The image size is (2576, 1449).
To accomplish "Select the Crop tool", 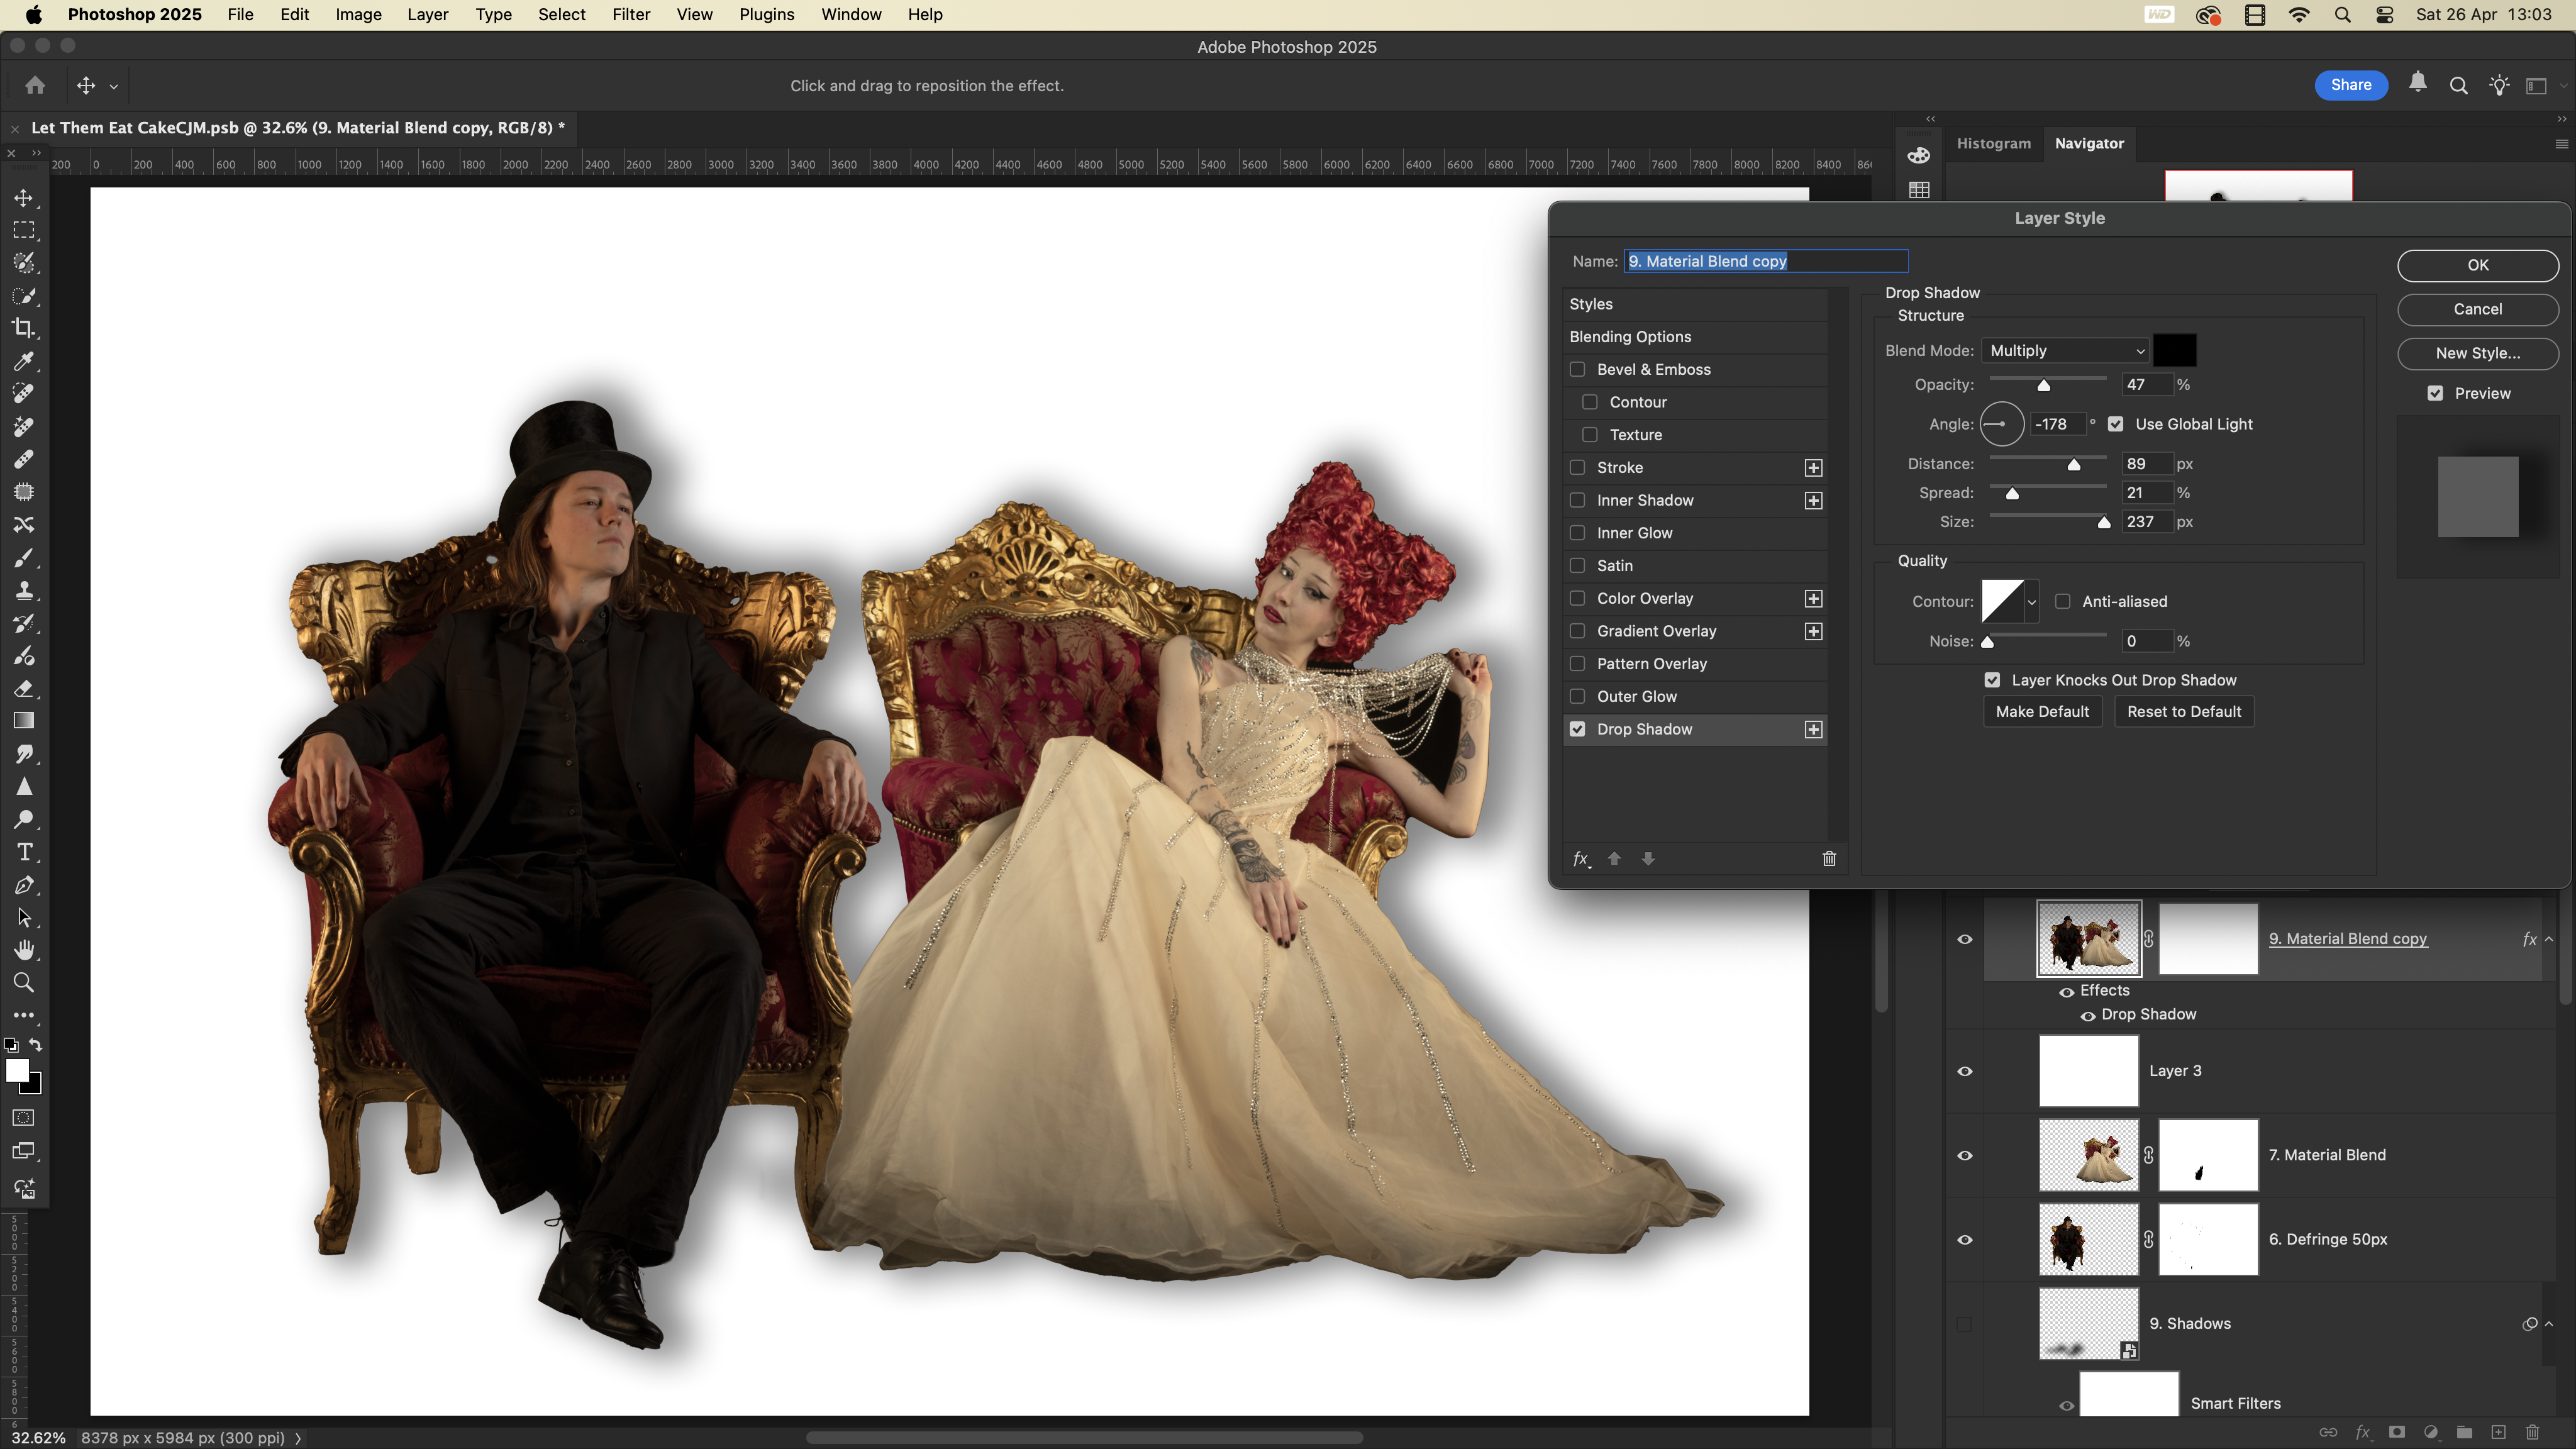I will (x=24, y=328).
